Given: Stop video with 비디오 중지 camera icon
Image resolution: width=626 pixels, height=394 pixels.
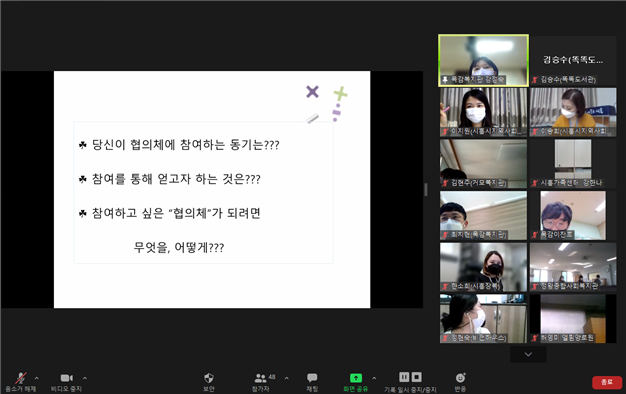Looking at the screenshot, I should [x=66, y=378].
